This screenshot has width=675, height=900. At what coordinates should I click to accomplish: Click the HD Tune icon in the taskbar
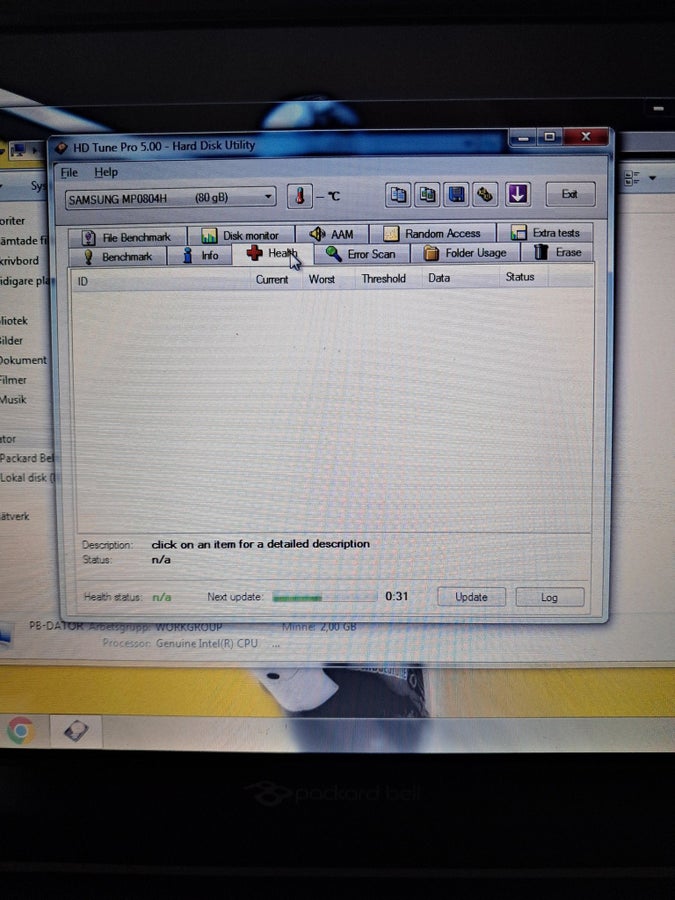point(76,731)
